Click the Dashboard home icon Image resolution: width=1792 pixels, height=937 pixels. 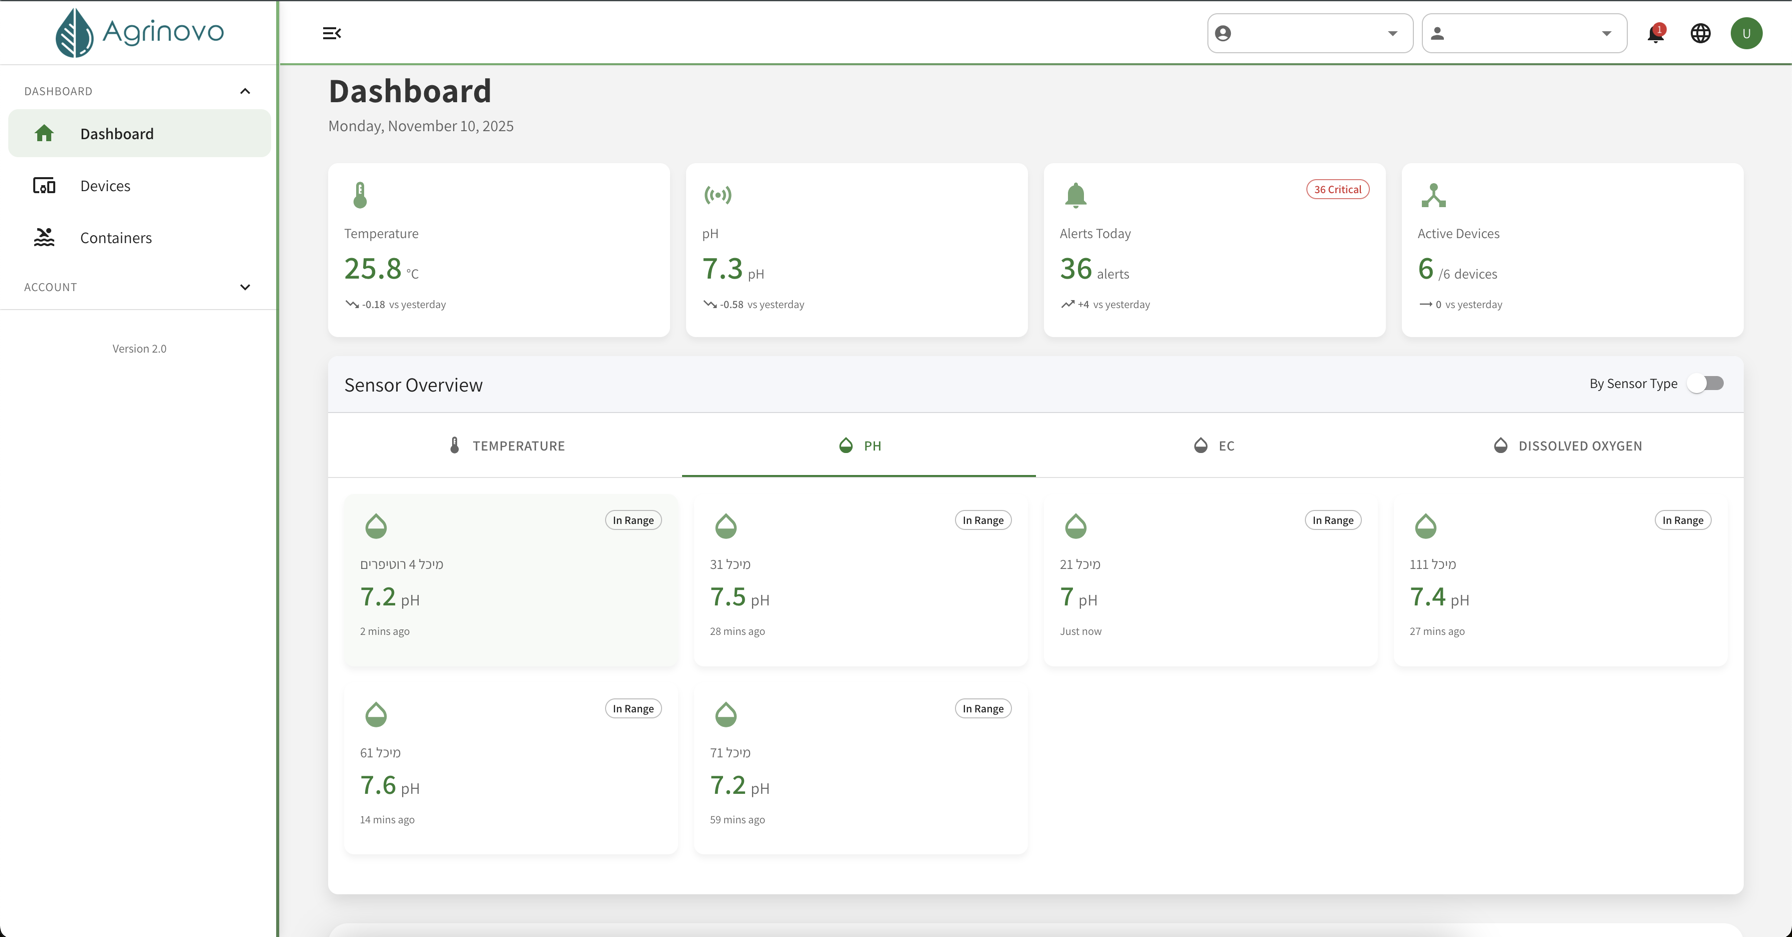tap(44, 133)
